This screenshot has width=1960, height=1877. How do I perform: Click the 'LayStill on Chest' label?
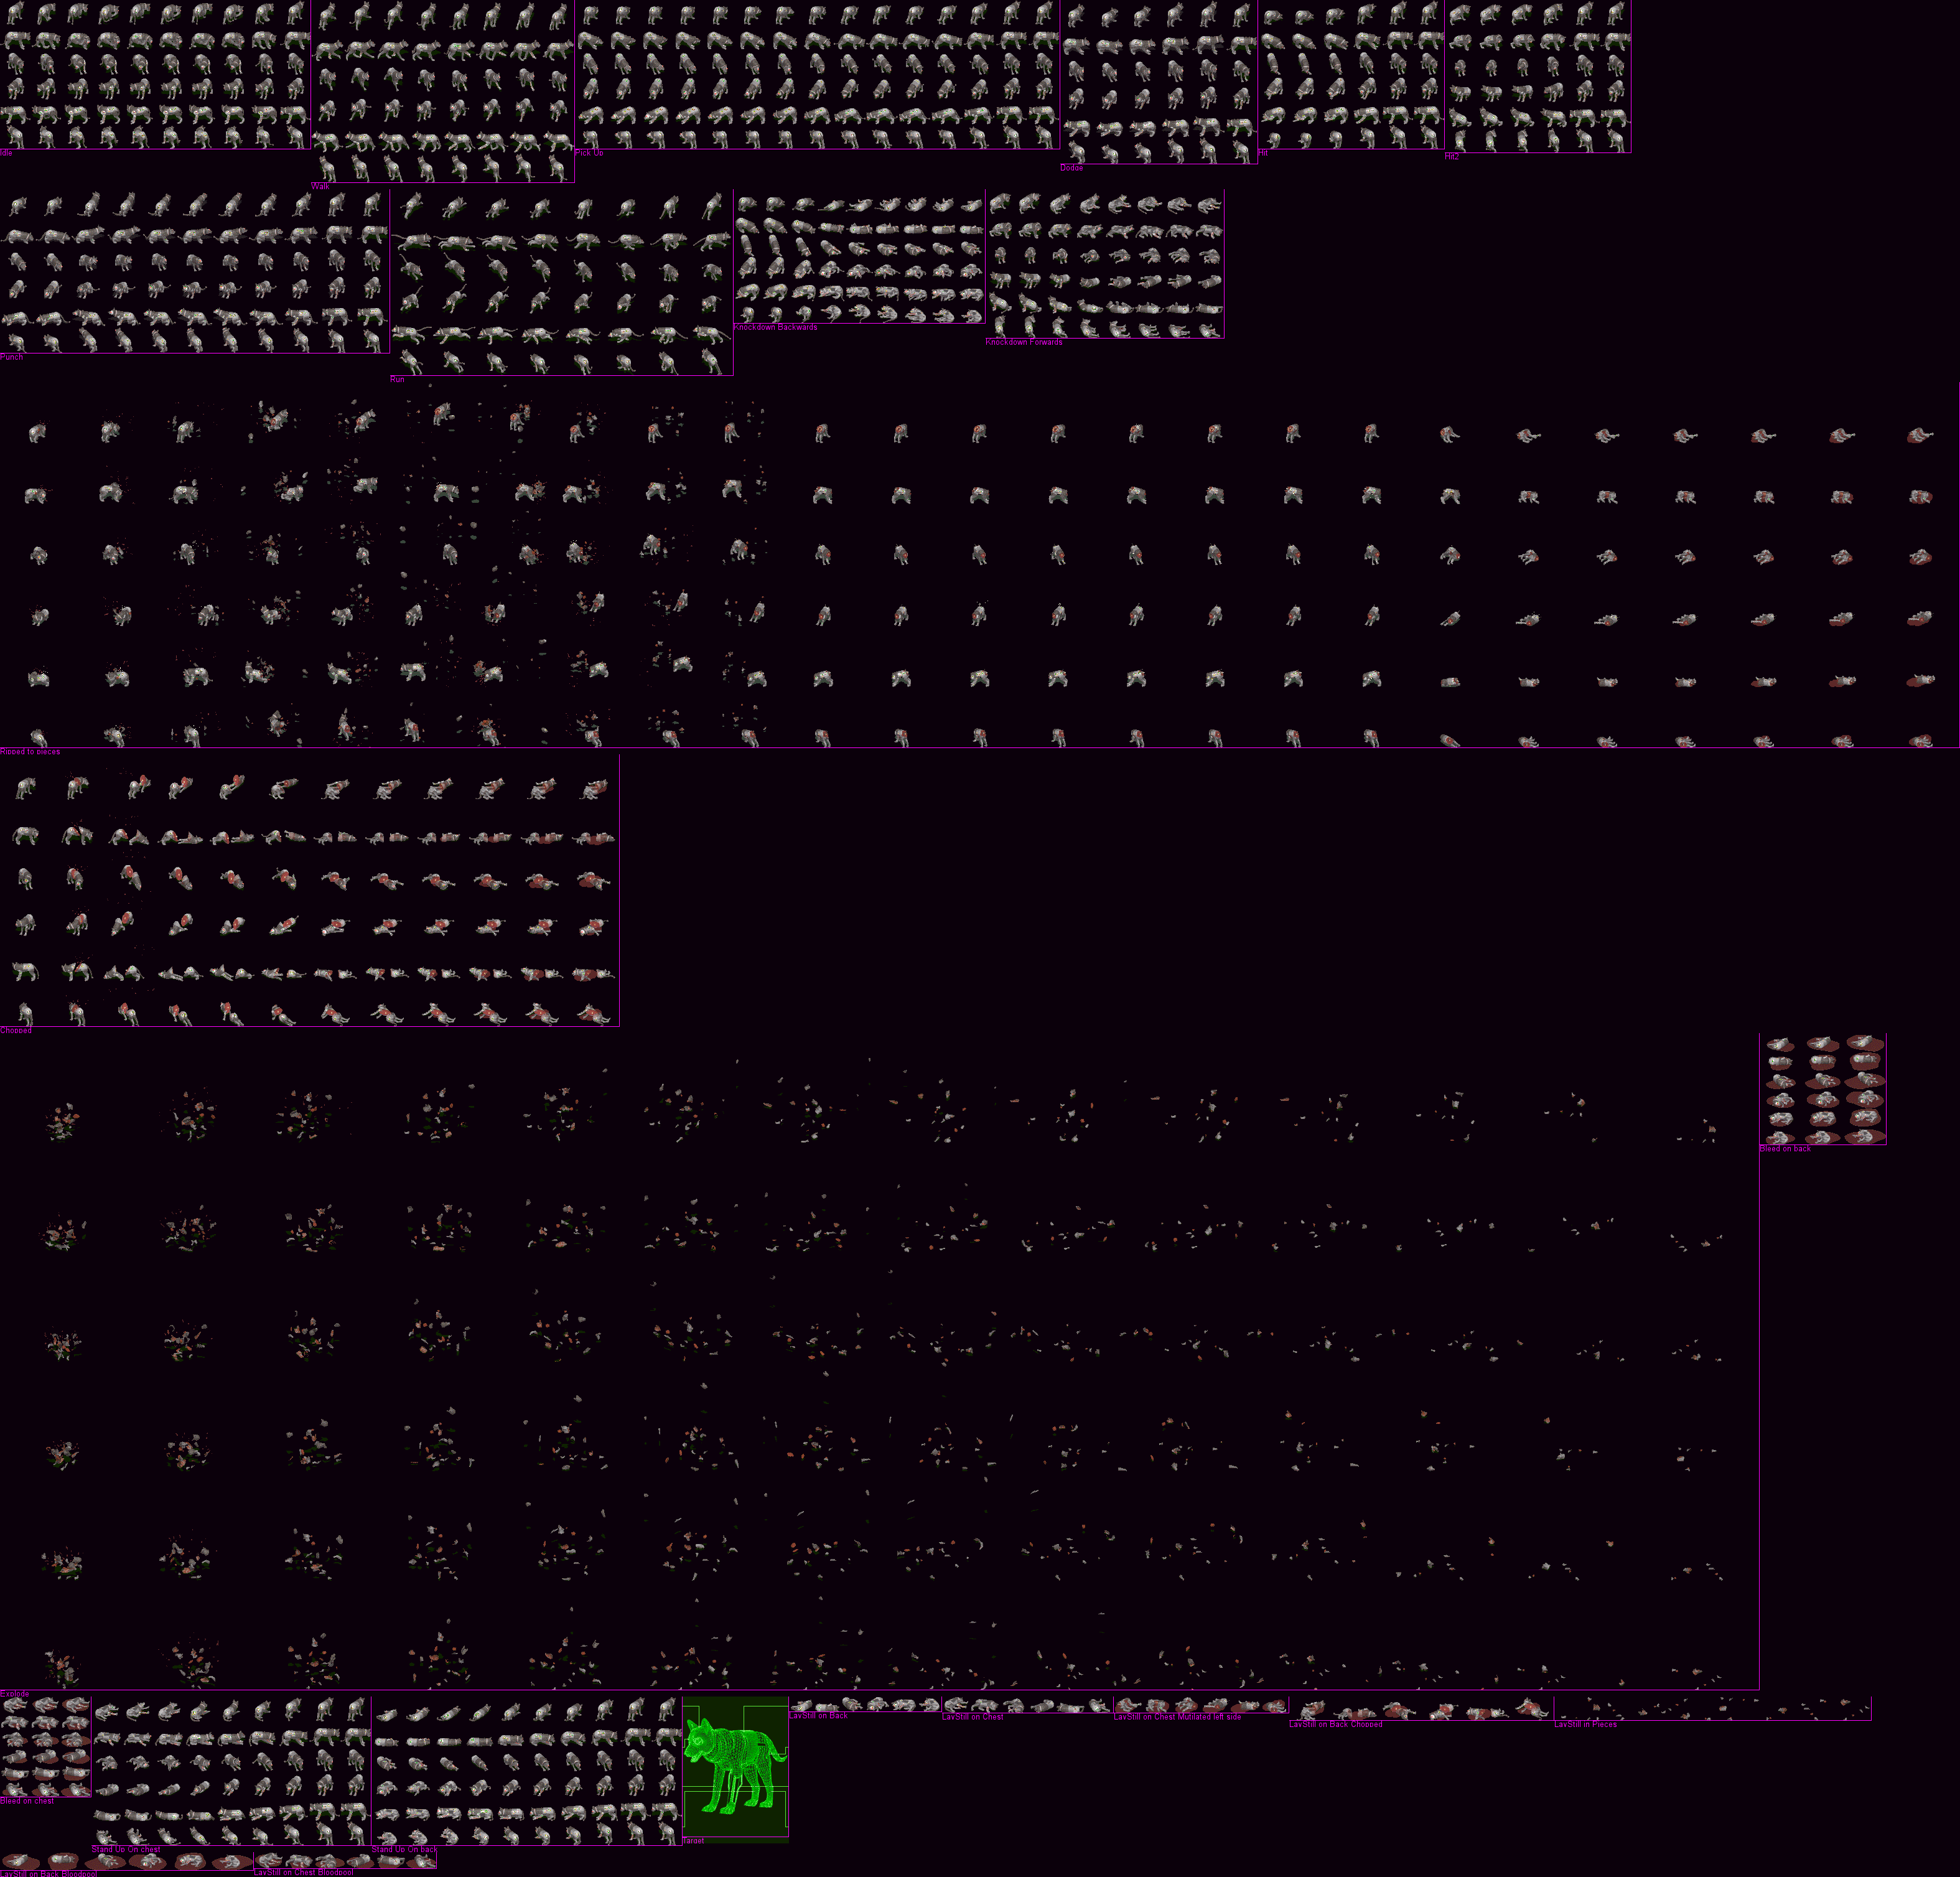972,1716
